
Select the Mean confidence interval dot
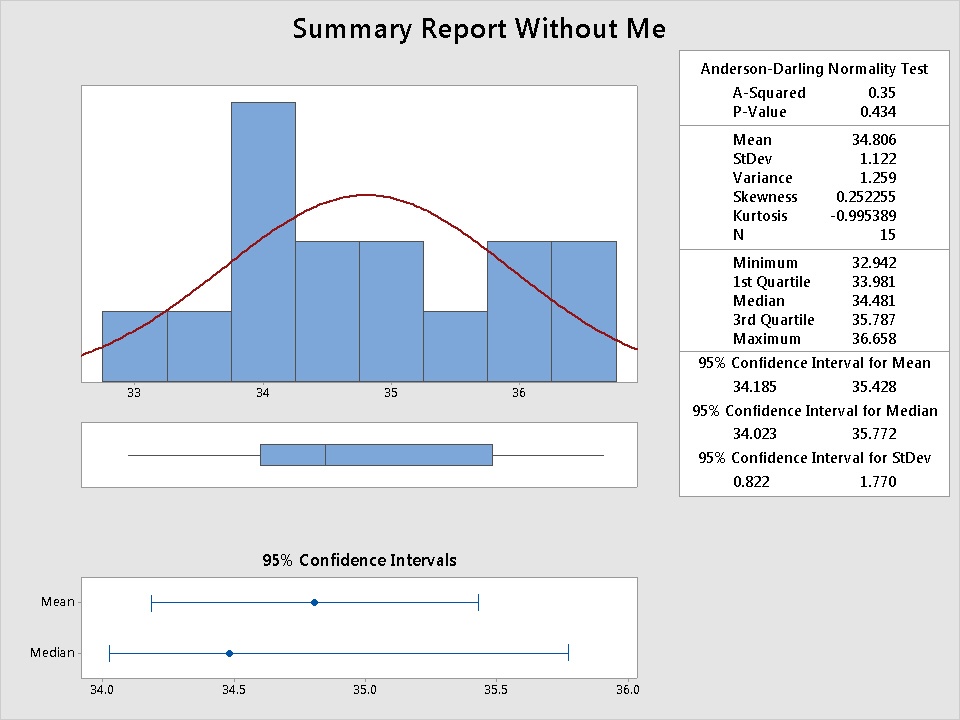[x=314, y=602]
